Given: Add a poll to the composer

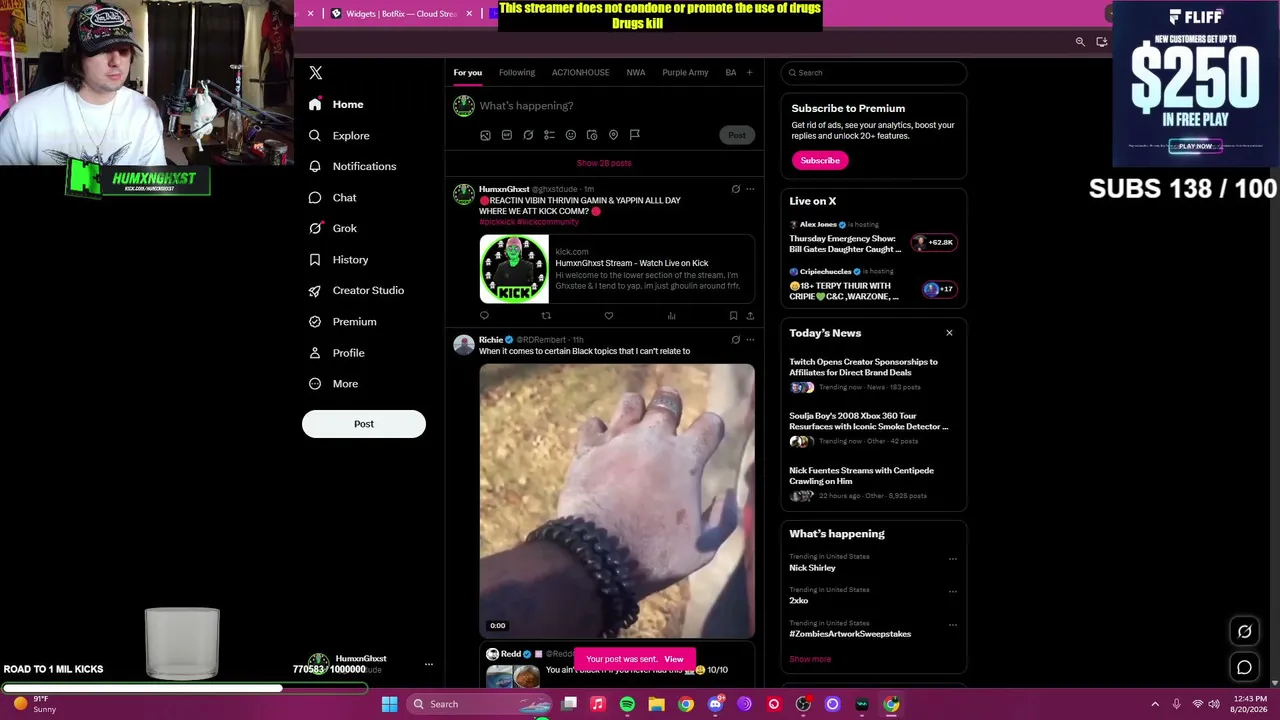Looking at the screenshot, I should click(549, 135).
